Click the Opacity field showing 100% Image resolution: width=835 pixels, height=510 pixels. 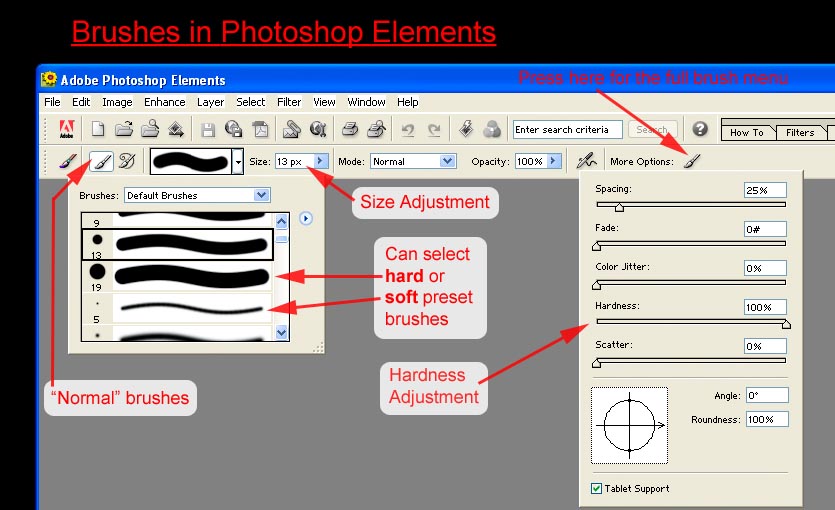pyautogui.click(x=531, y=161)
